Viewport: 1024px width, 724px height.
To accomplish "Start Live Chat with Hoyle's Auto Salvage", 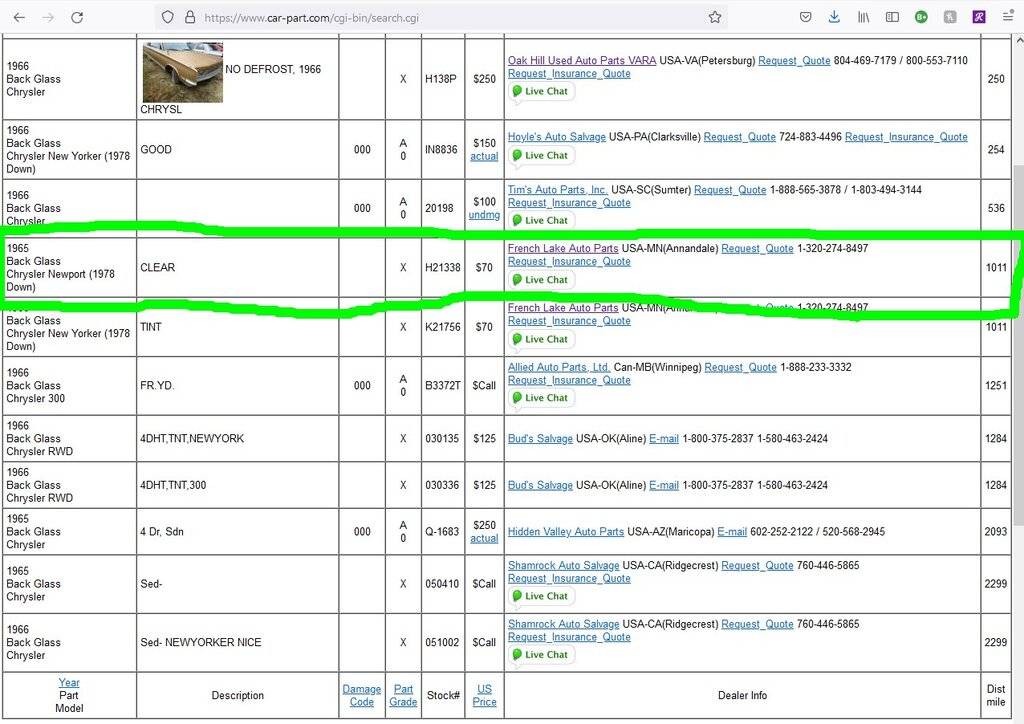I will pyautogui.click(x=540, y=155).
